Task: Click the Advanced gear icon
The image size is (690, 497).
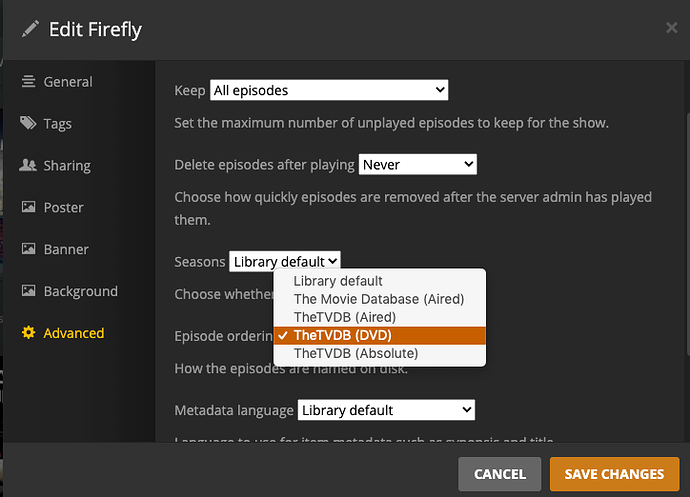Action: [x=29, y=332]
